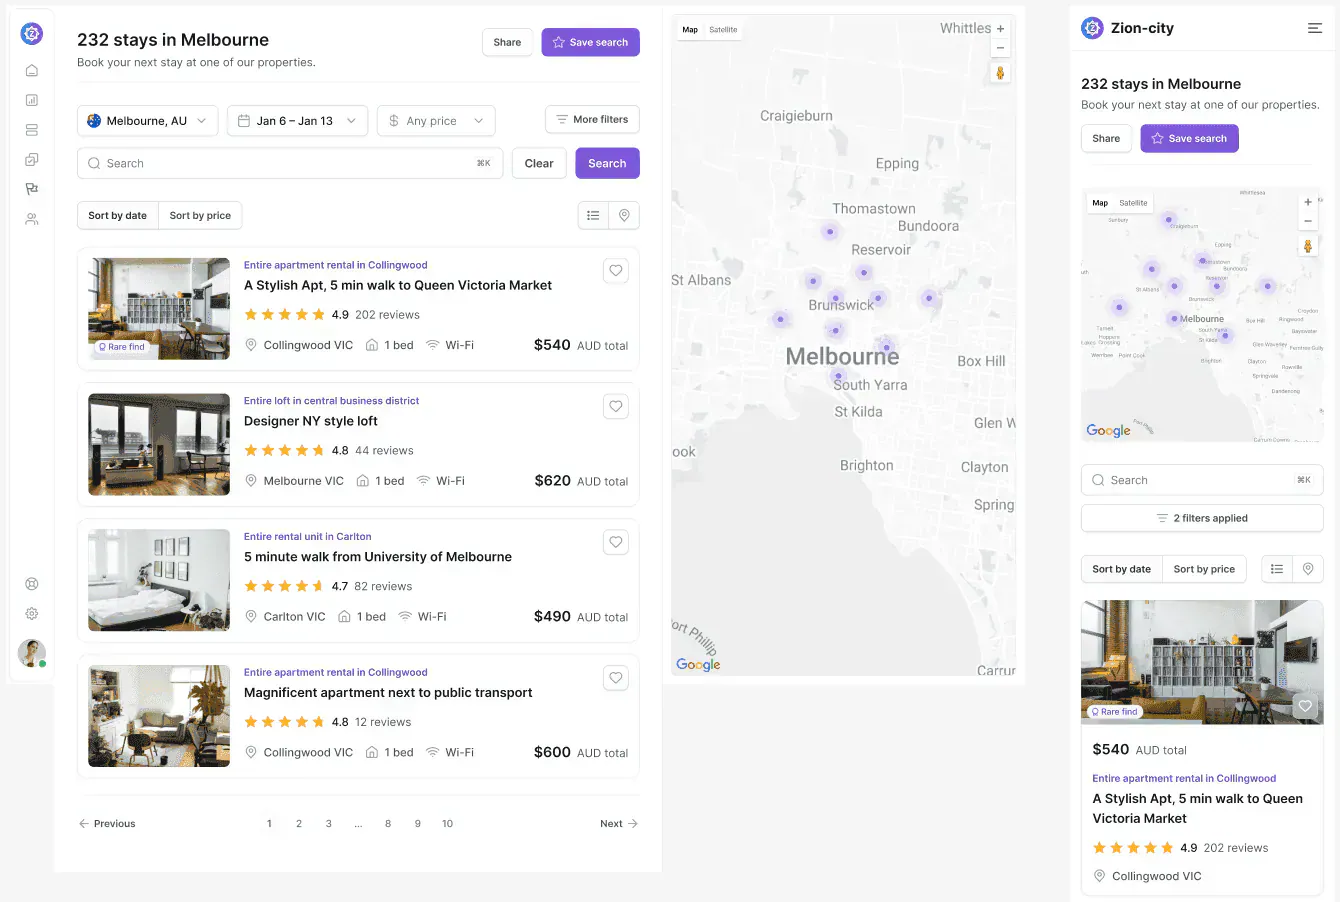The image size is (1340, 902).
Task: Click Street View pegman on large map
Action: [1000, 72]
